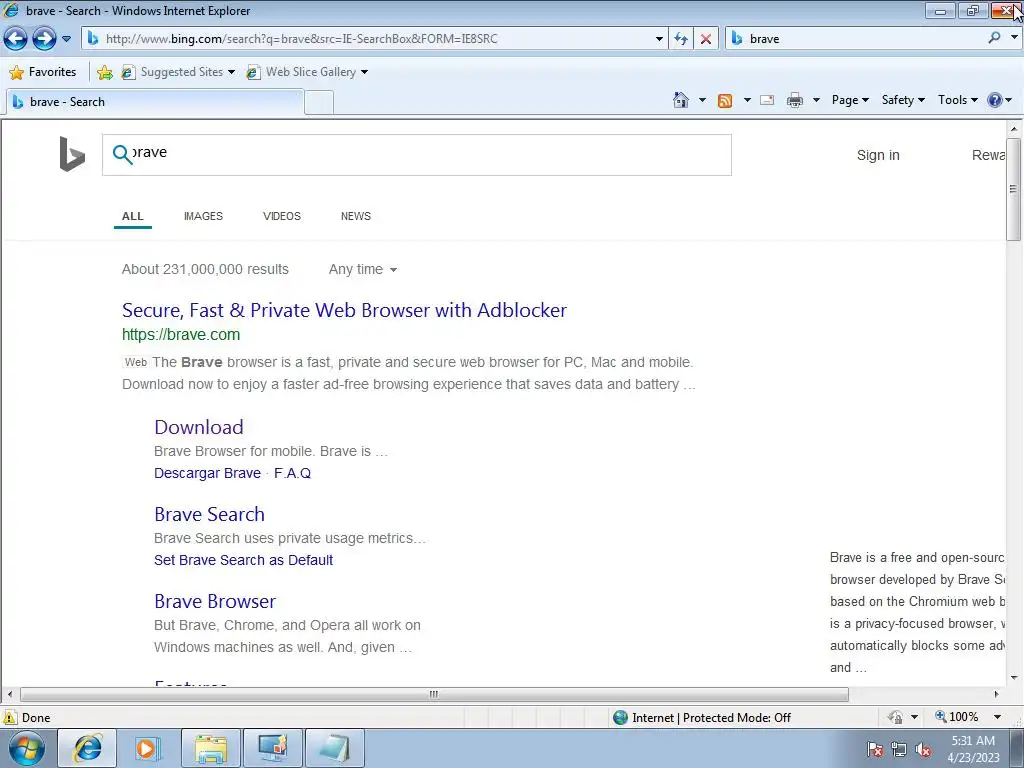Click the privacy report icon in status bar
Screen dimensions: 1024x768
click(895, 717)
